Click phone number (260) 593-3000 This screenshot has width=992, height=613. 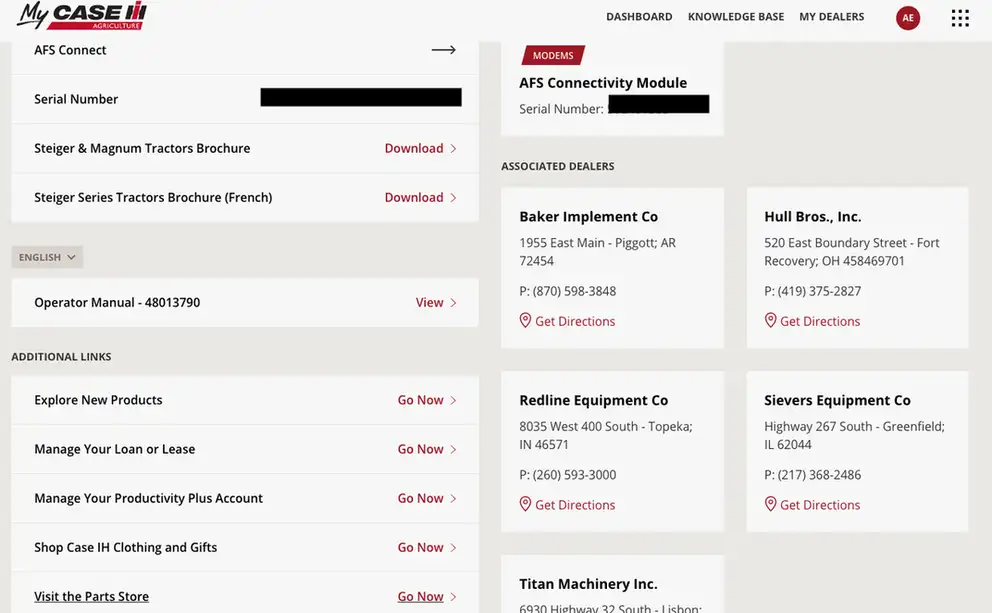click(x=574, y=474)
